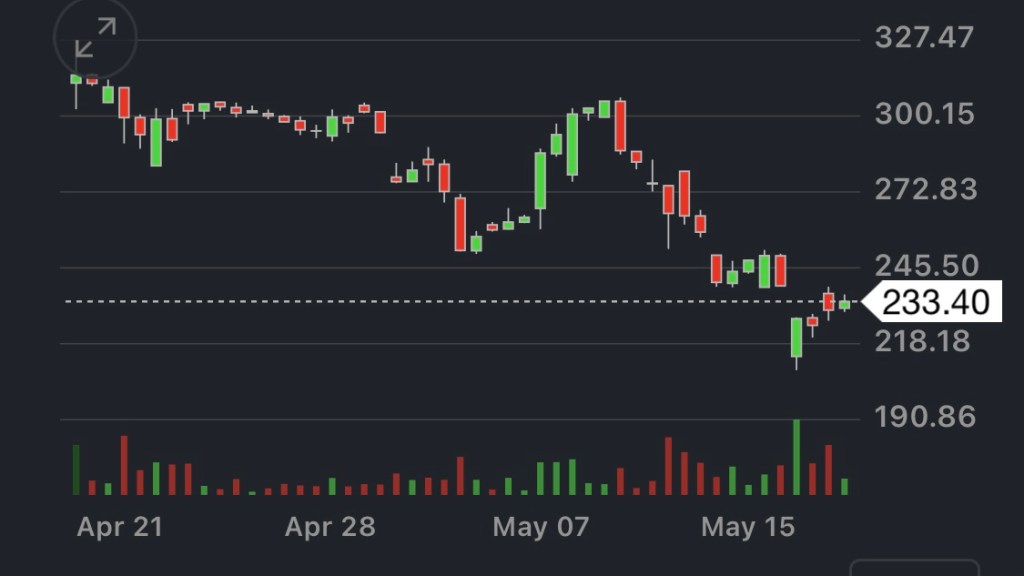
Task: Select the red candlestick beside the 233.40 label
Action: (828, 301)
